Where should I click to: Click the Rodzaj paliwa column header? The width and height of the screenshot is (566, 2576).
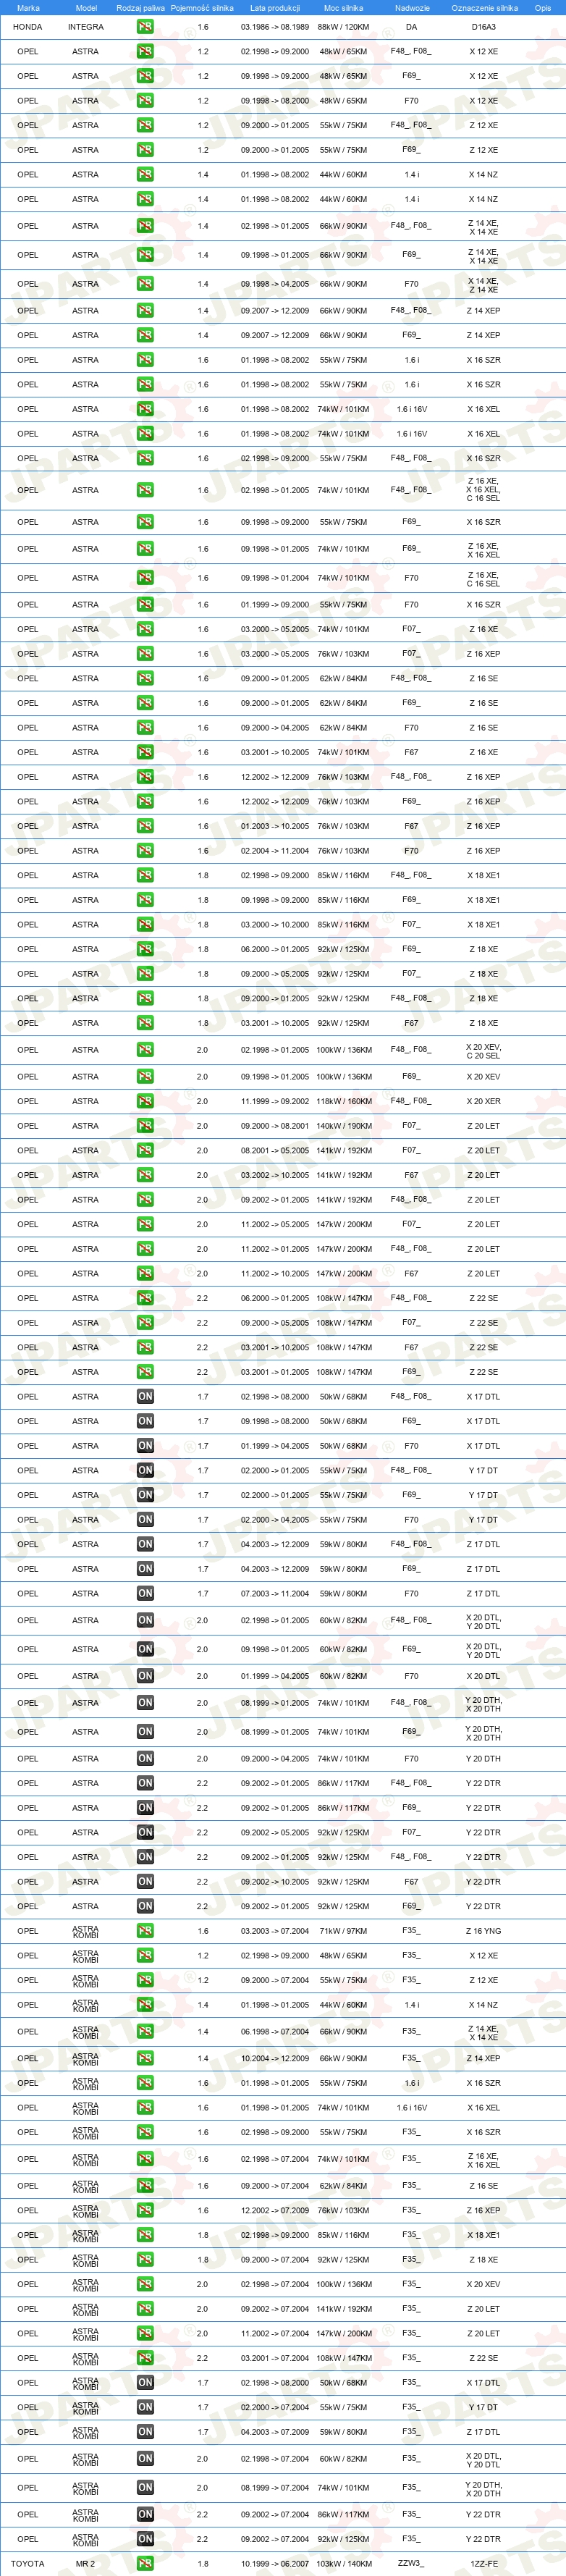pyautogui.click(x=140, y=8)
